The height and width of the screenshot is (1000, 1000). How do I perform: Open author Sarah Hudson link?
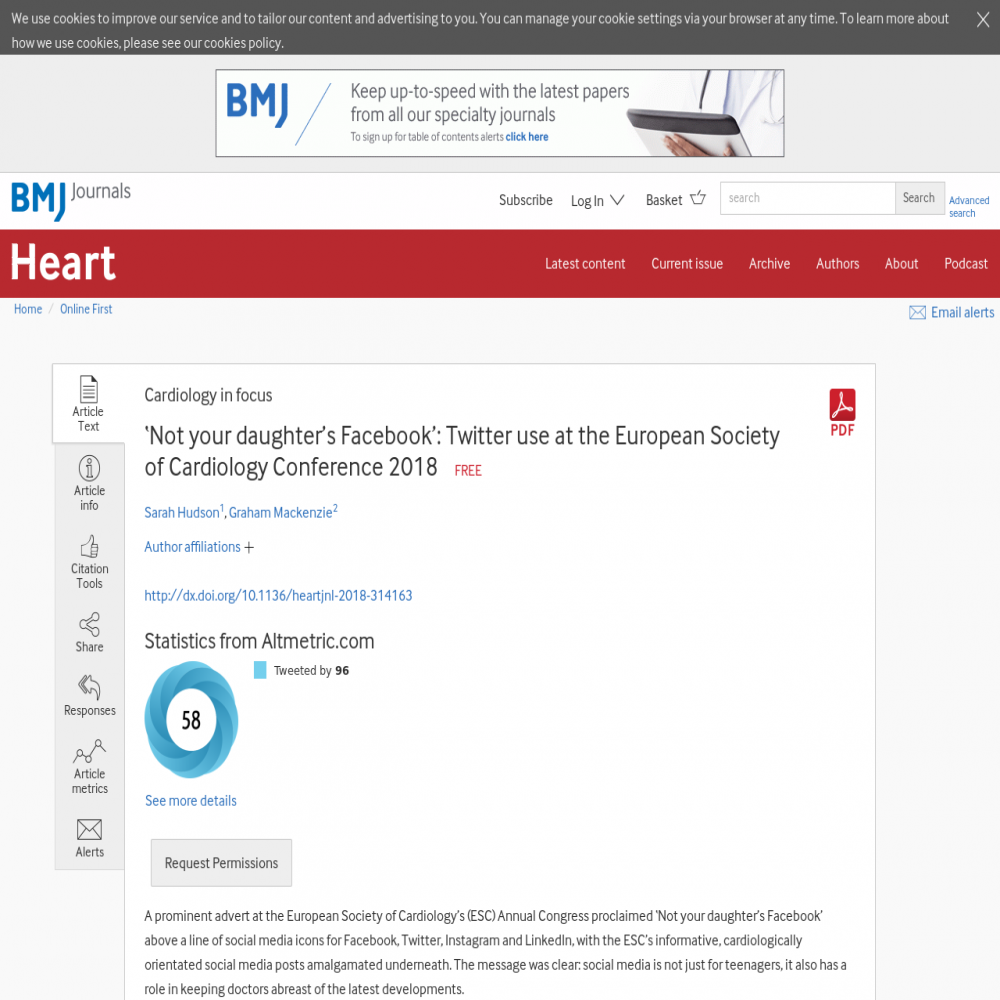(x=182, y=512)
